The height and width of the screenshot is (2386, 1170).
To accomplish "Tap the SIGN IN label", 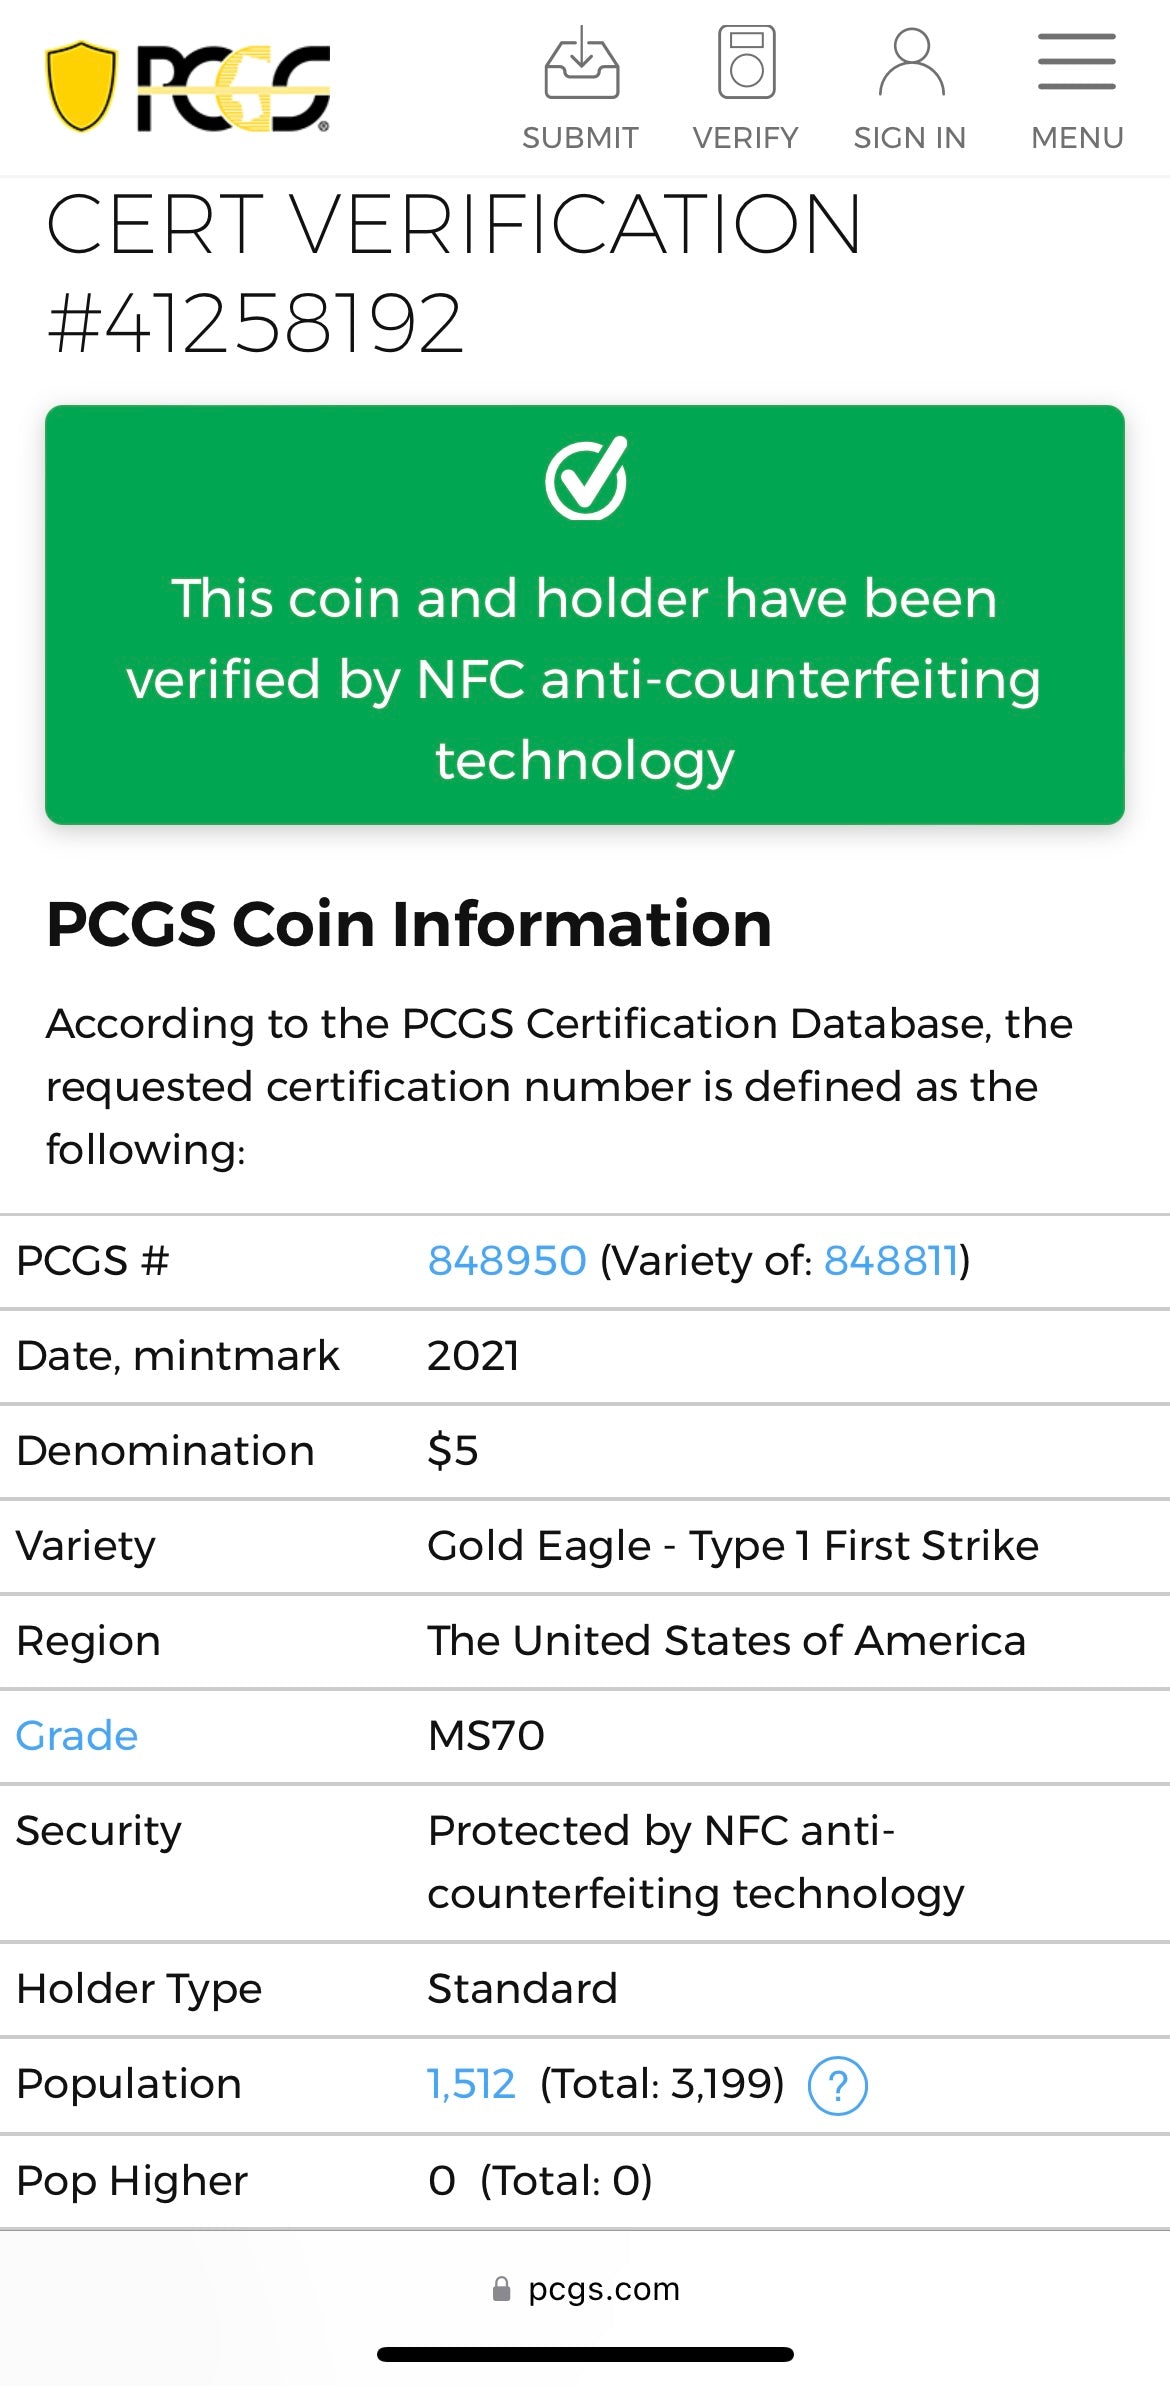I will [908, 137].
